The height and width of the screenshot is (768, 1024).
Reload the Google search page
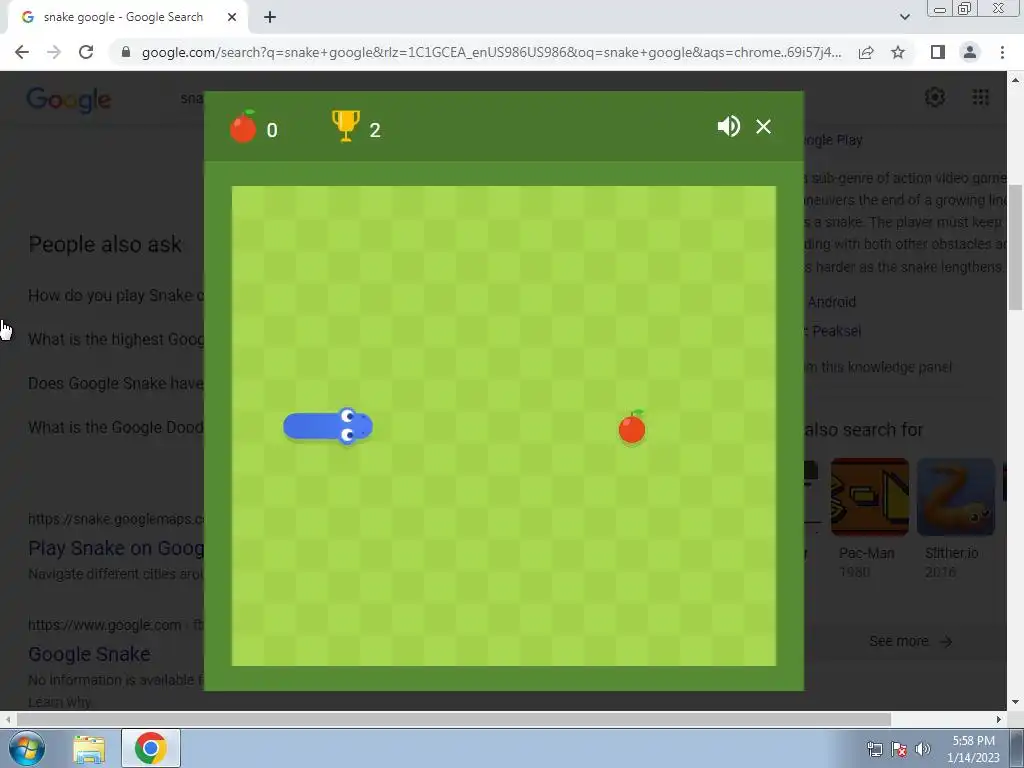86,52
